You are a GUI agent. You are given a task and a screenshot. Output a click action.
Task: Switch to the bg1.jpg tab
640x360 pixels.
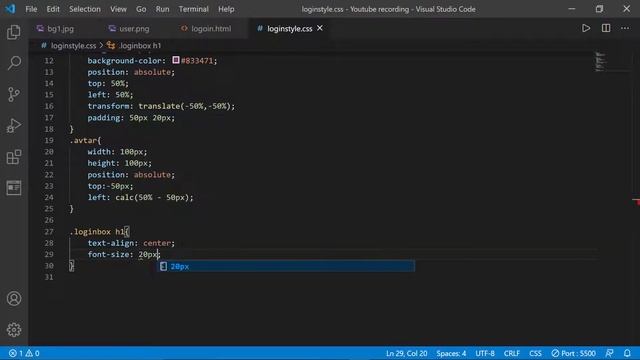tap(60, 29)
